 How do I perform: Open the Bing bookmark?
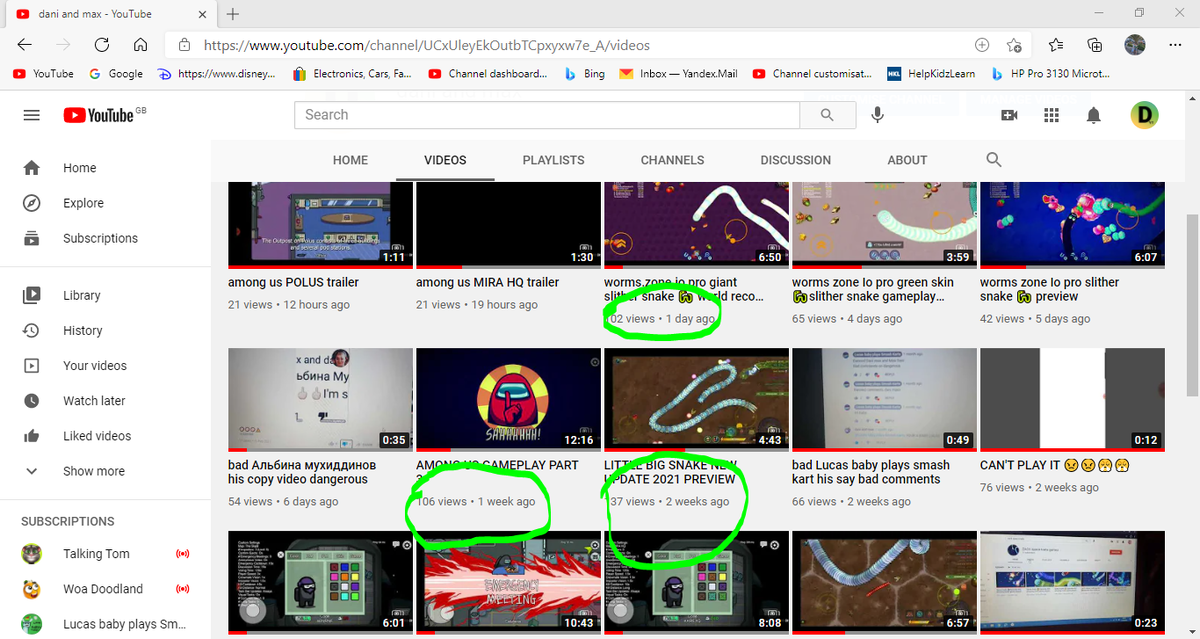tap(584, 74)
